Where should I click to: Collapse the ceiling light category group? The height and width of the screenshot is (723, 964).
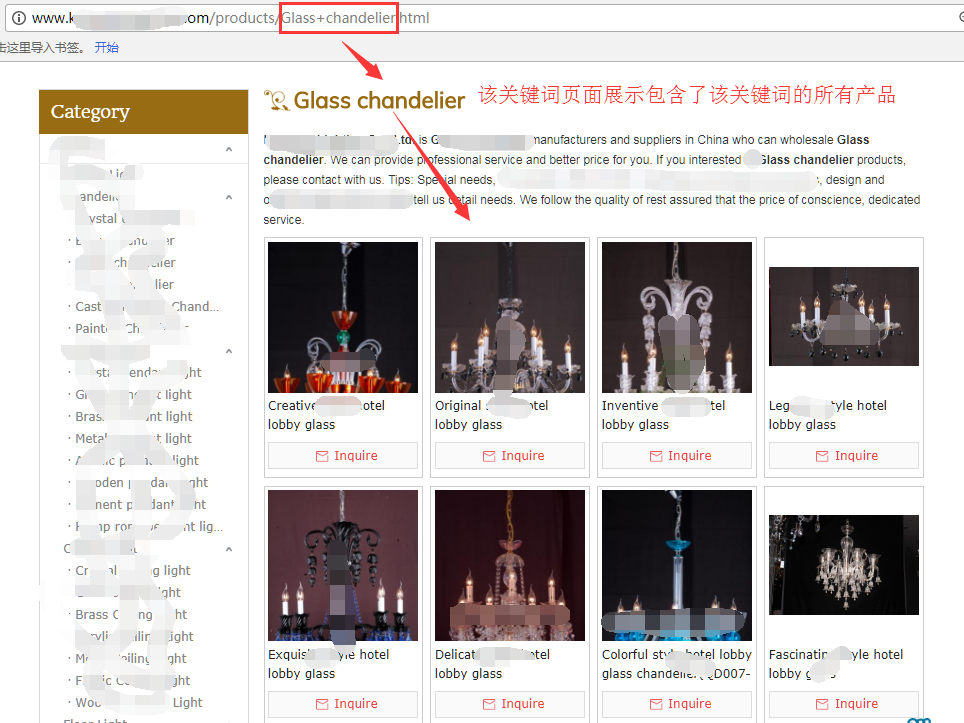[x=228, y=547]
